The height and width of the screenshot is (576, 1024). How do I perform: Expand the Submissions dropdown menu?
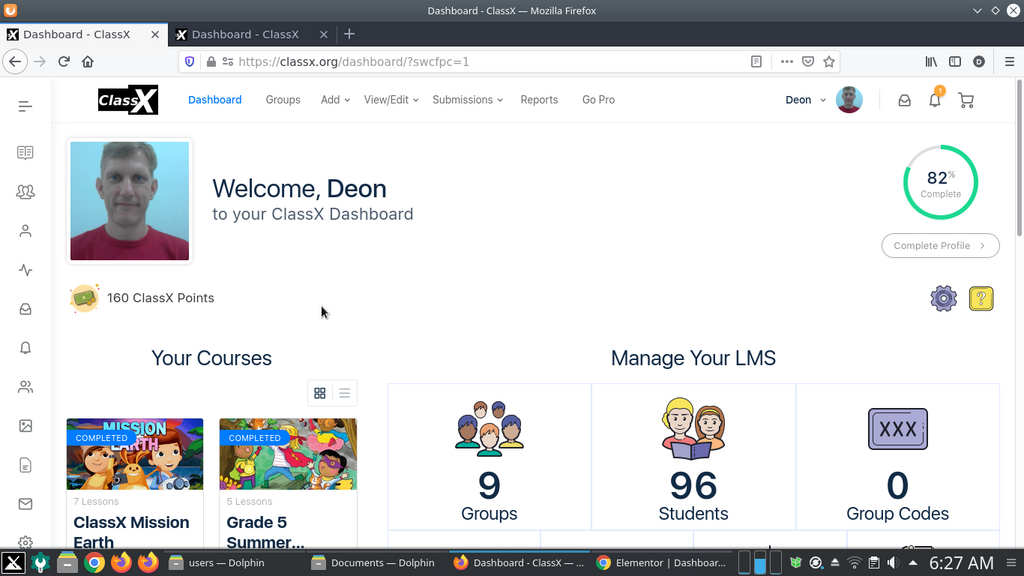tap(468, 100)
